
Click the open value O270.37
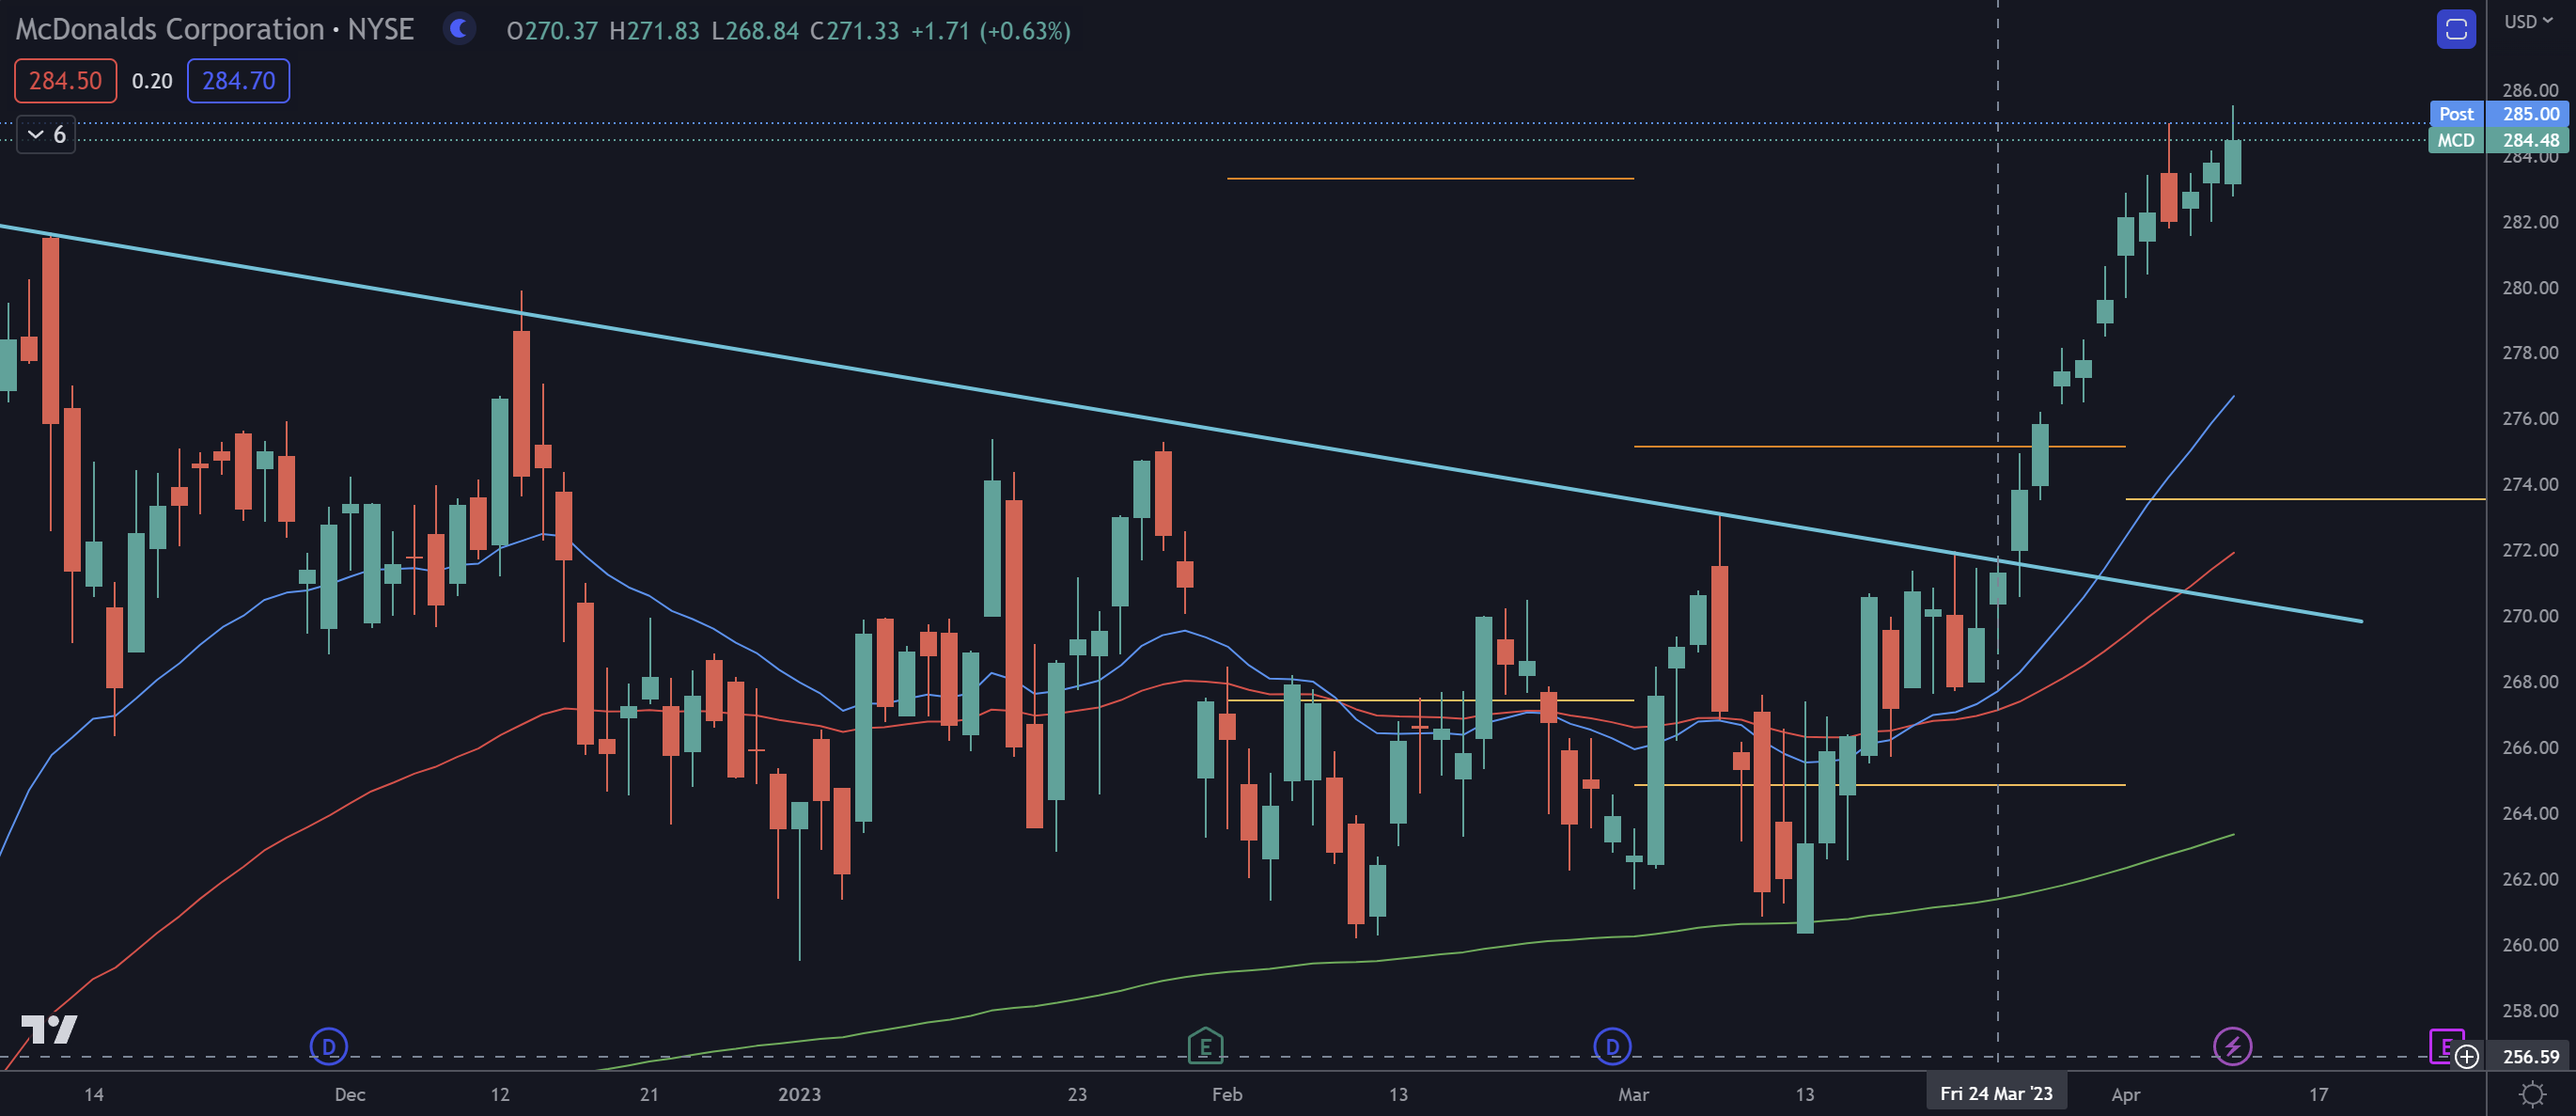(x=552, y=31)
